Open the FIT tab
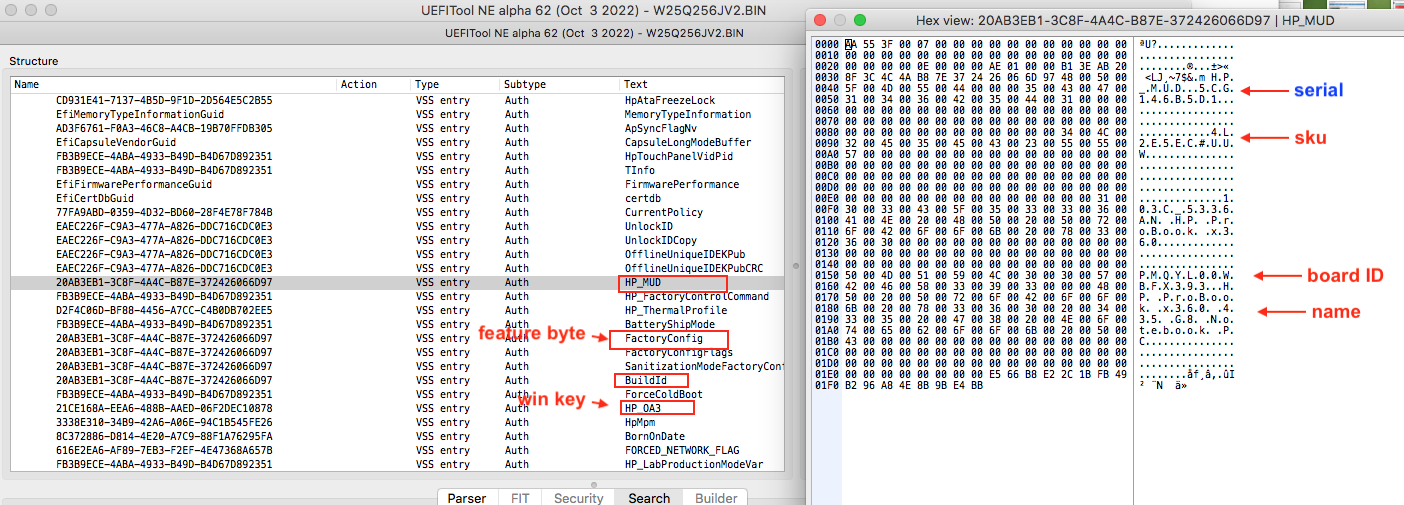The image size is (1404, 505). point(520,497)
